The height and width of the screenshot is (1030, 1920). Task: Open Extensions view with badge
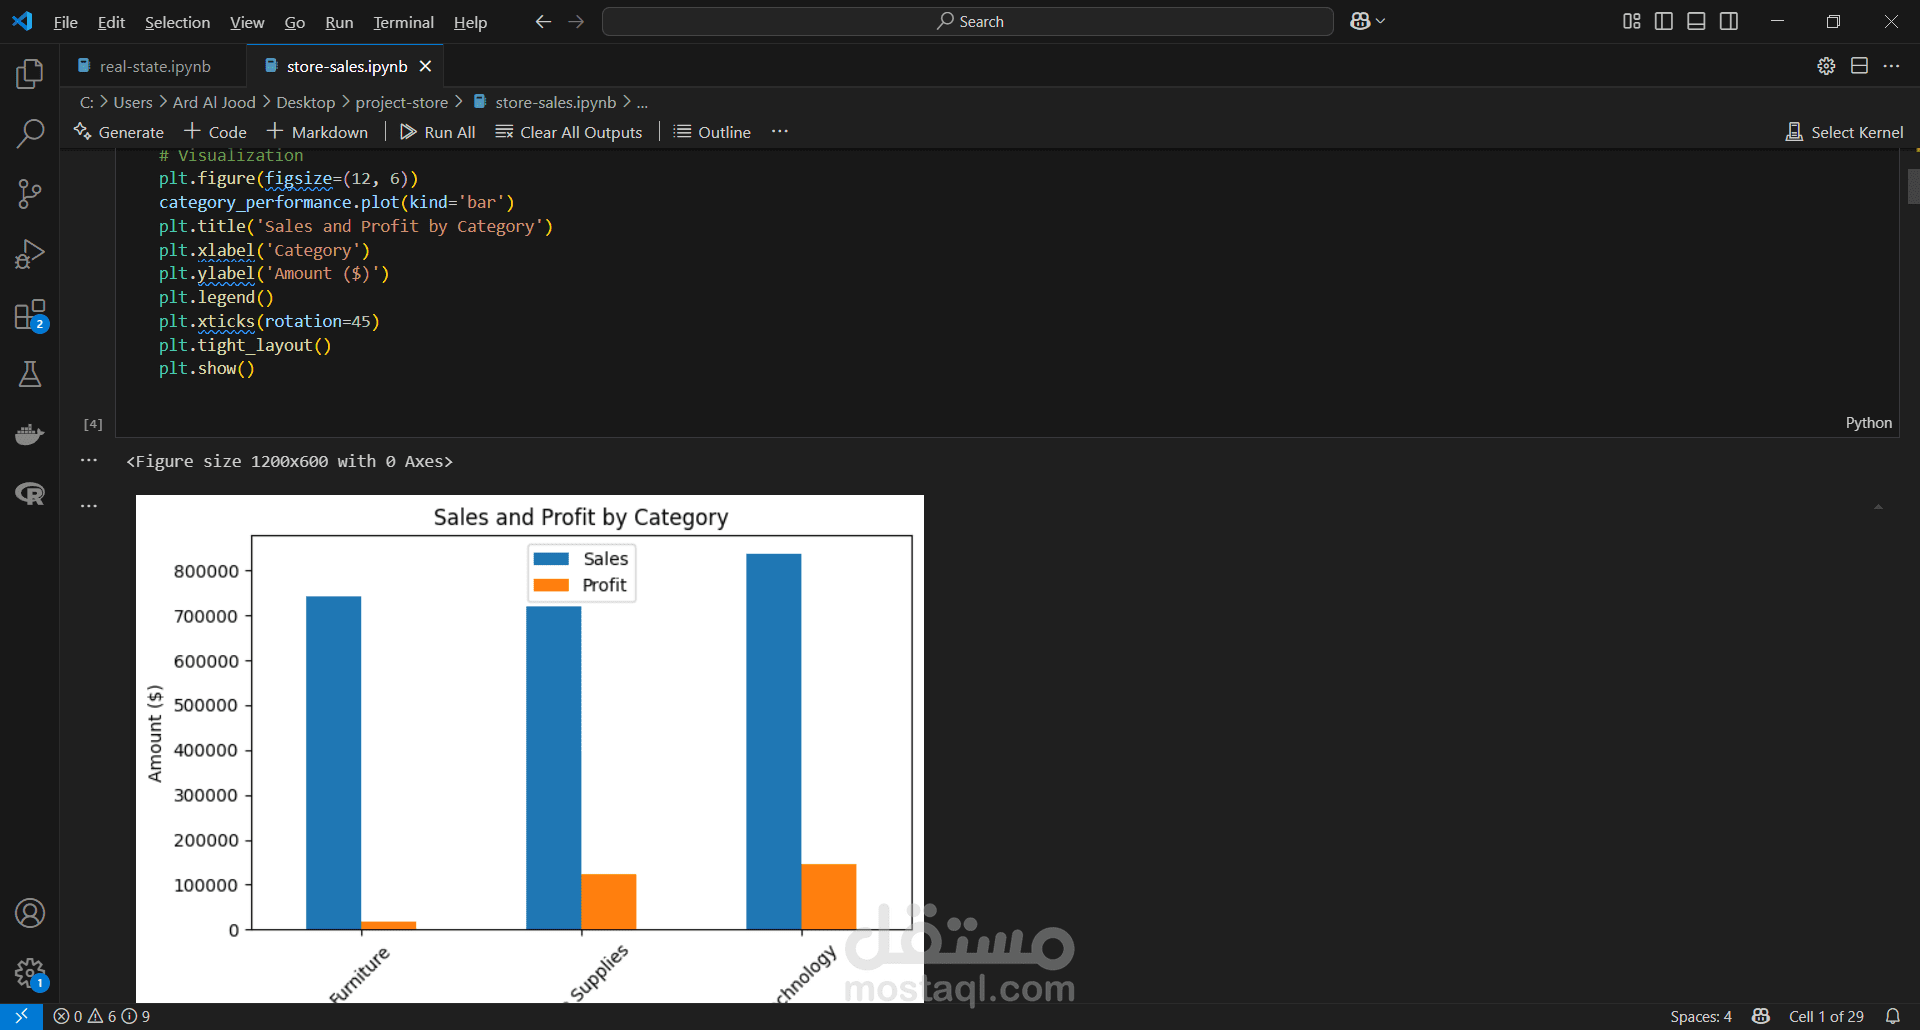(x=30, y=315)
